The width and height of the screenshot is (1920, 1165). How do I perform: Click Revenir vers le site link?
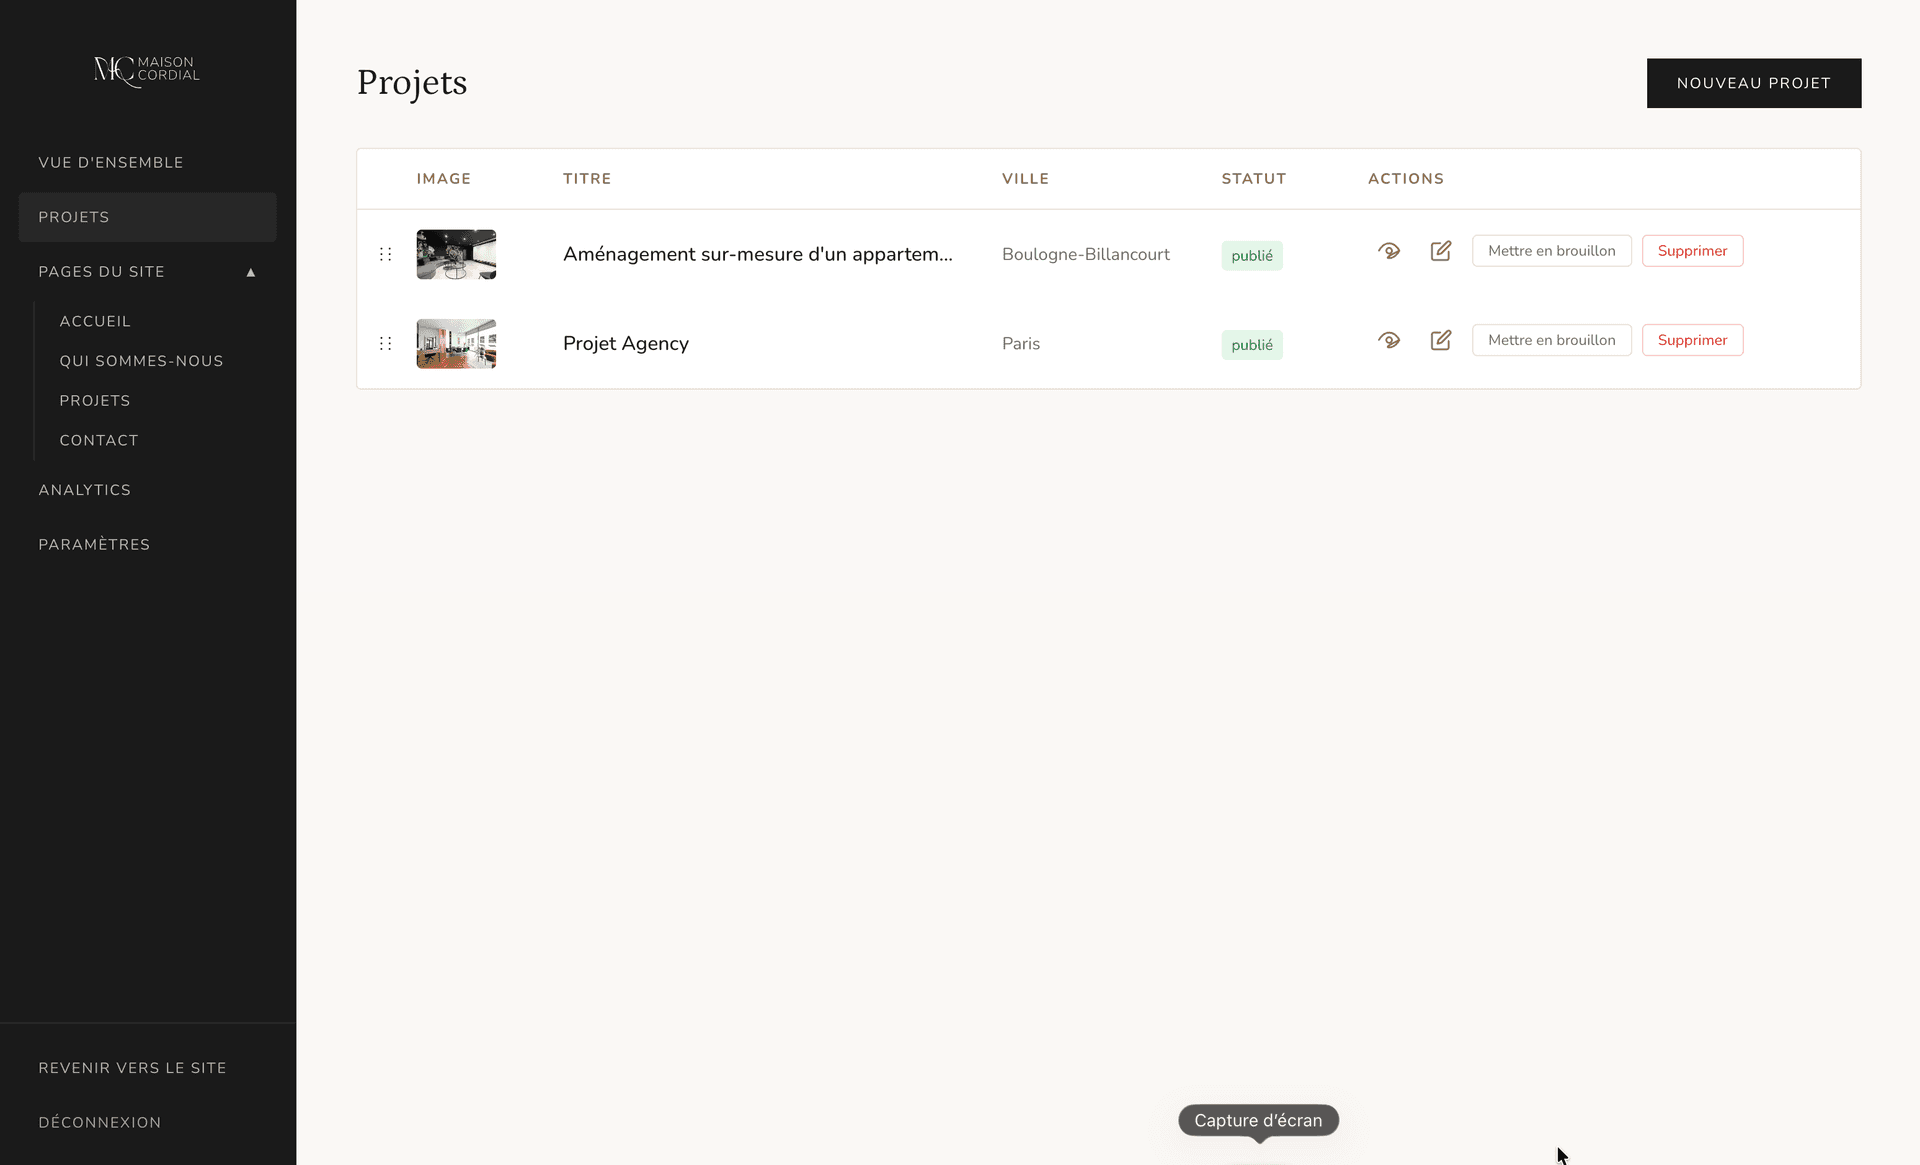(132, 1068)
